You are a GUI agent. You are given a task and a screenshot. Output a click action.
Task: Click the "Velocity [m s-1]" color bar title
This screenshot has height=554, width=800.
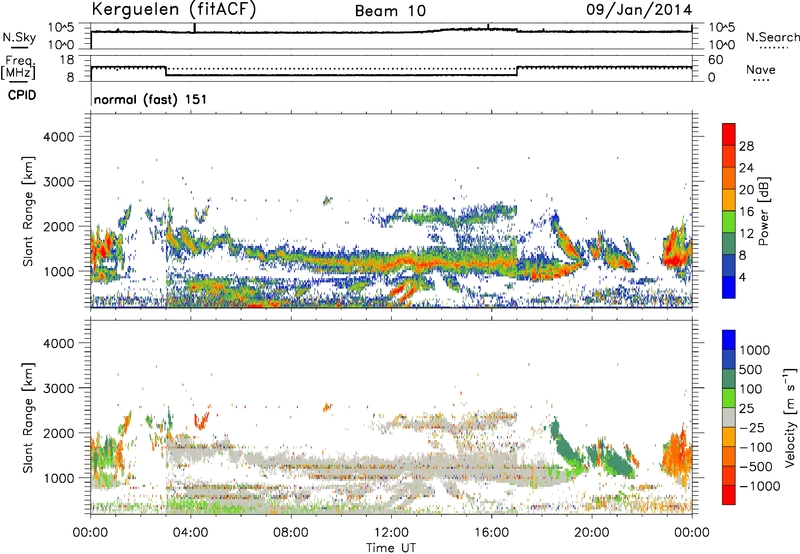[x=790, y=417]
